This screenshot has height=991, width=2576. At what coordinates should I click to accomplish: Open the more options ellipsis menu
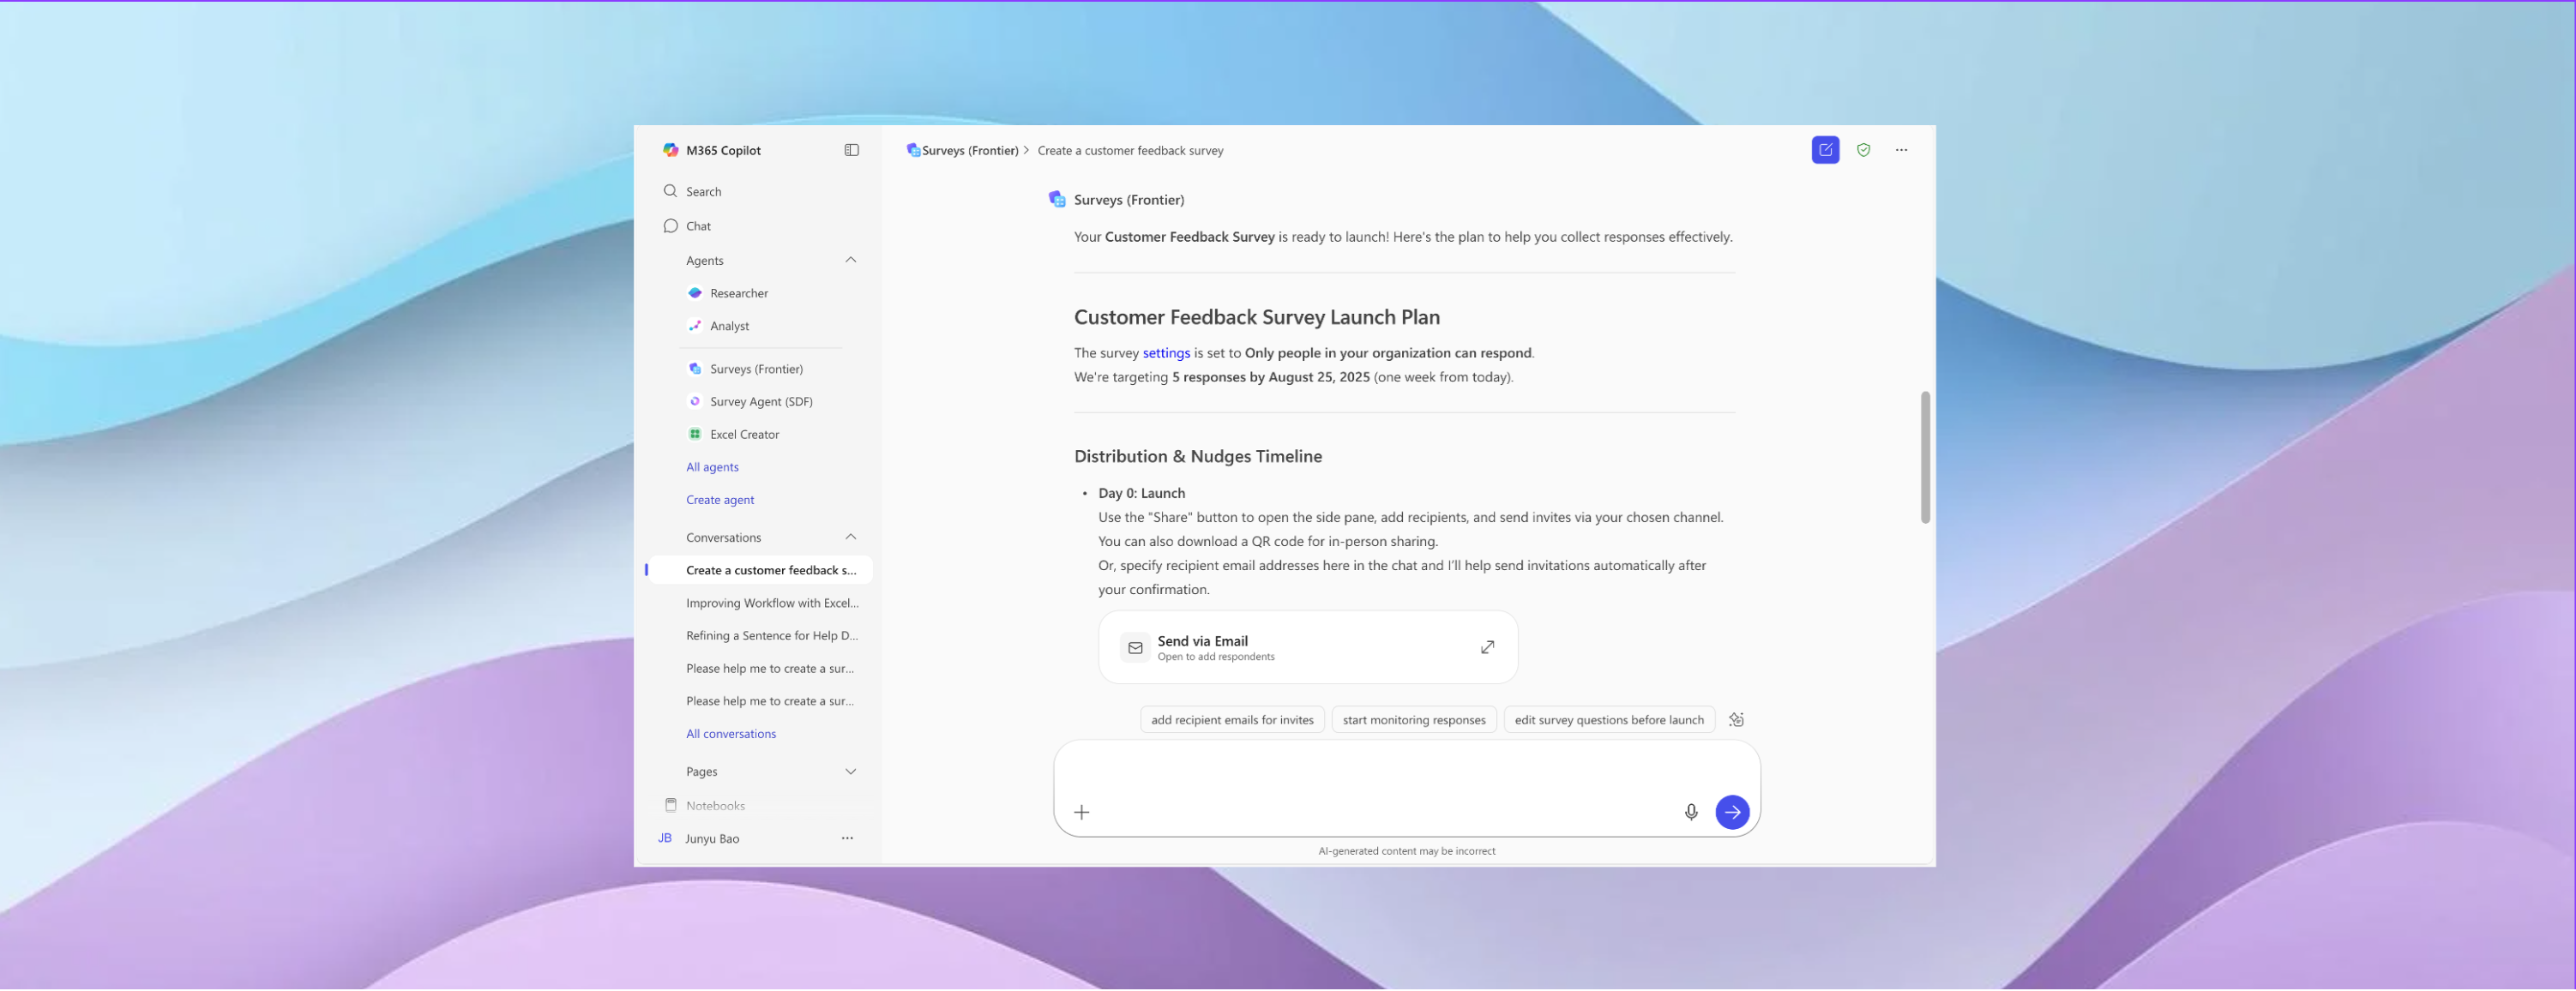[1902, 149]
